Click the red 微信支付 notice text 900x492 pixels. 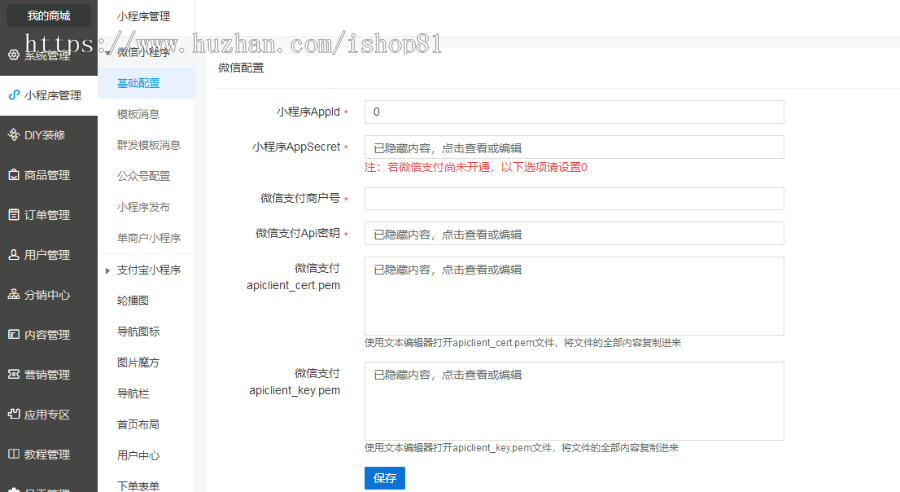(x=476, y=168)
